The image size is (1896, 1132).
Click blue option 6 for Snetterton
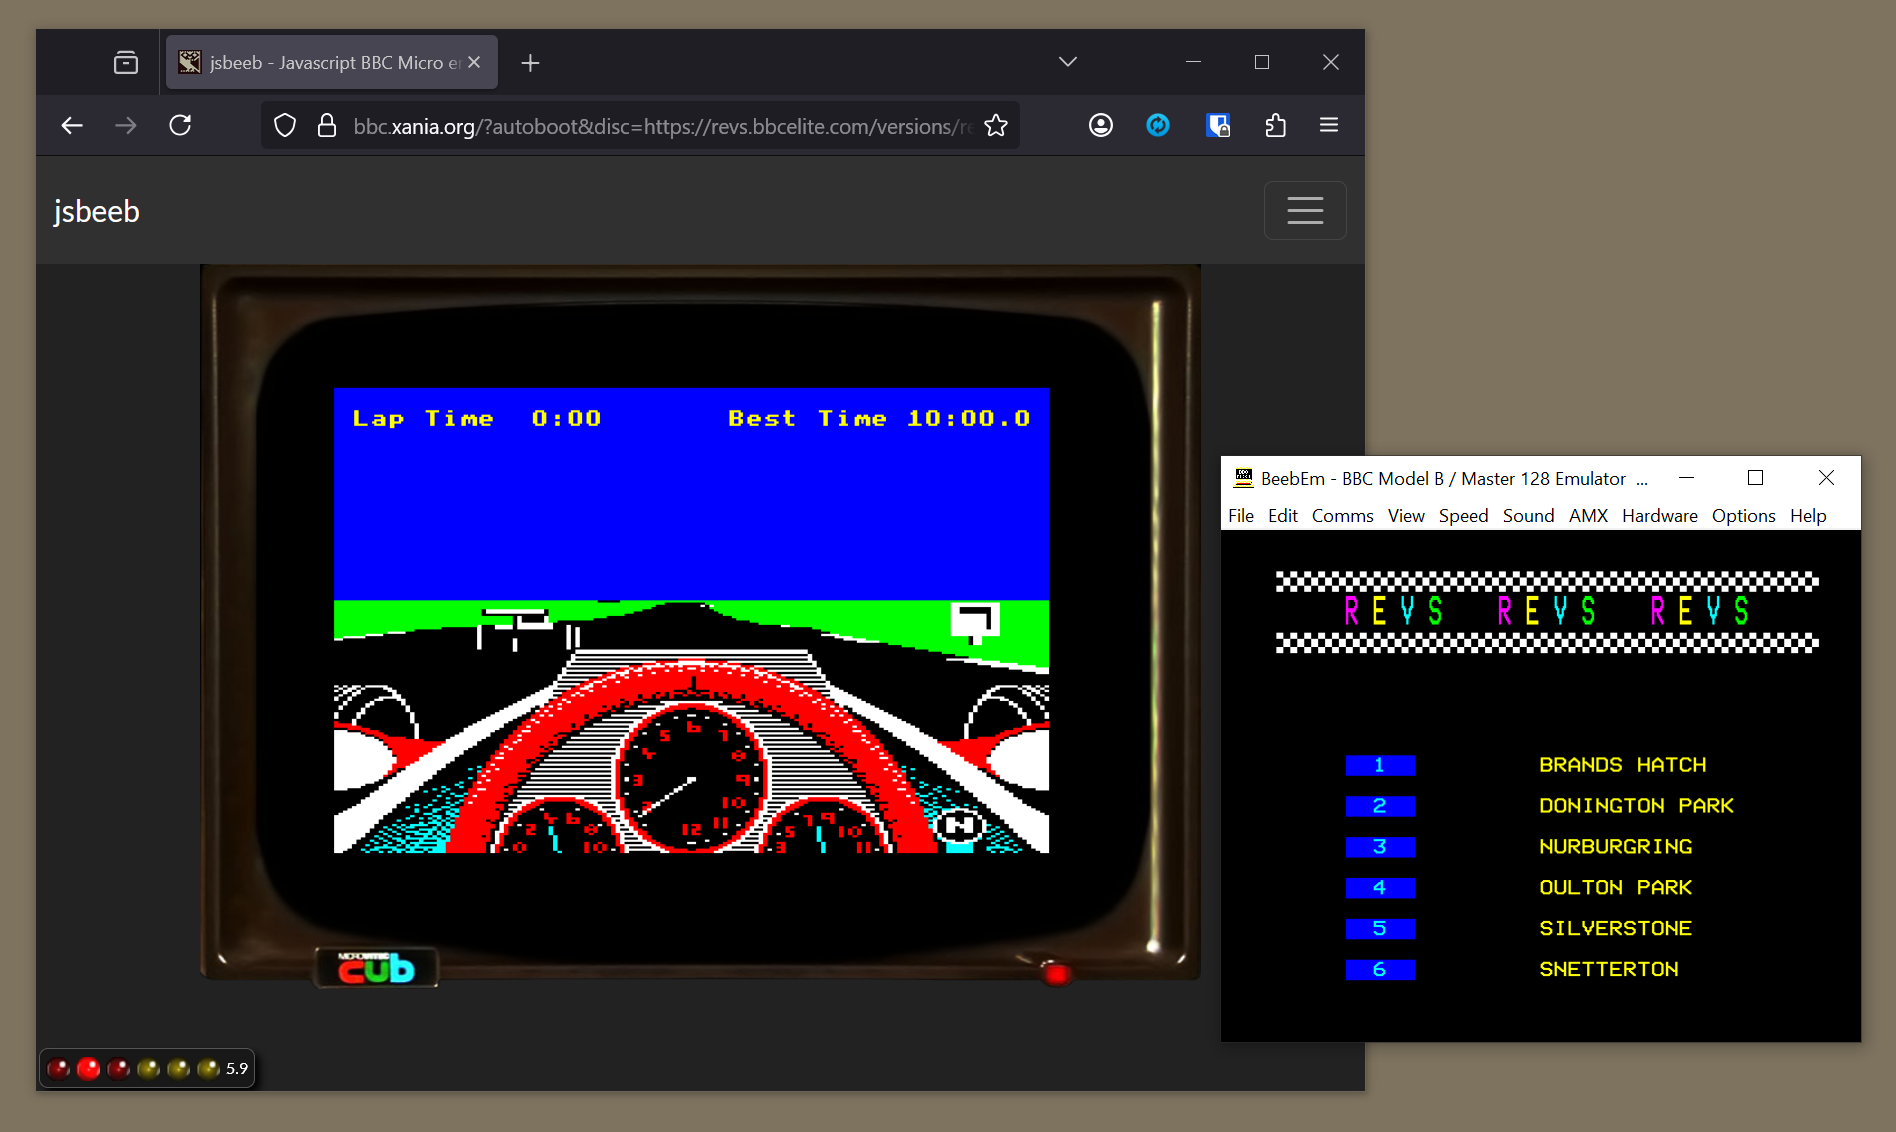point(1380,970)
